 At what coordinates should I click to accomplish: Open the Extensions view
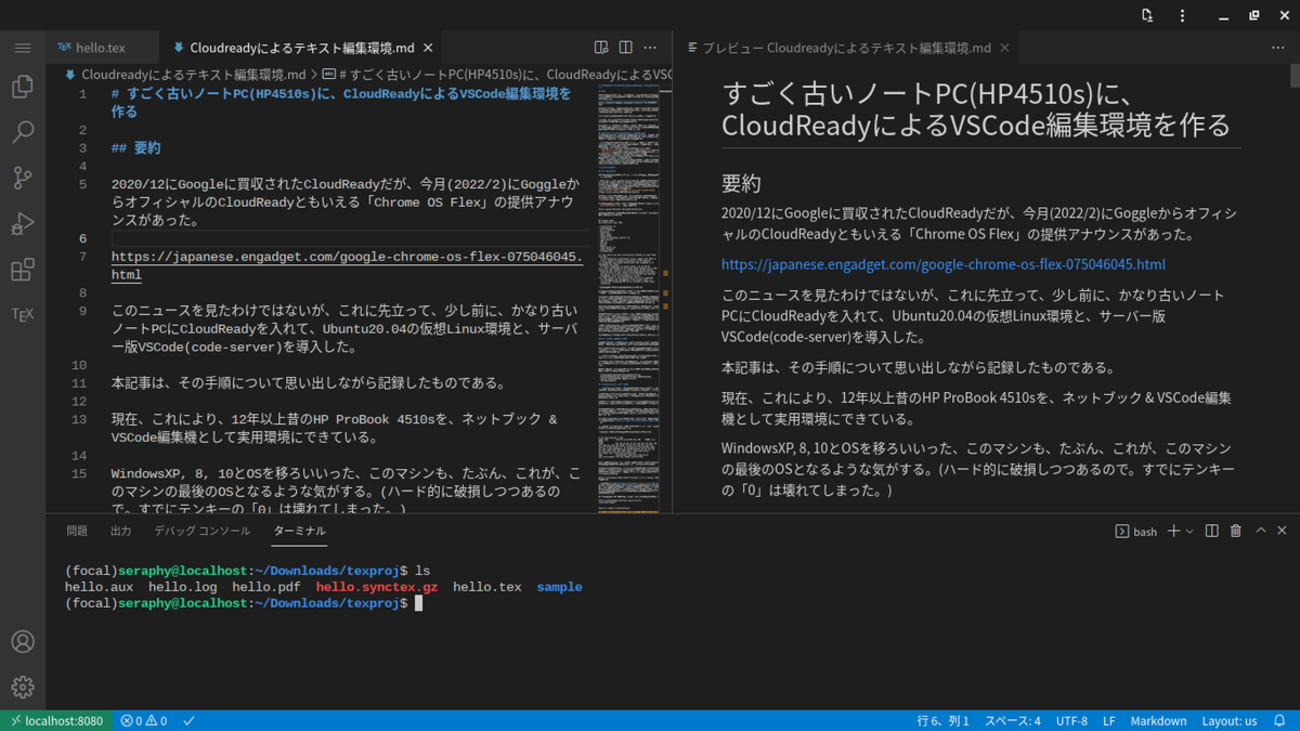pos(22,270)
